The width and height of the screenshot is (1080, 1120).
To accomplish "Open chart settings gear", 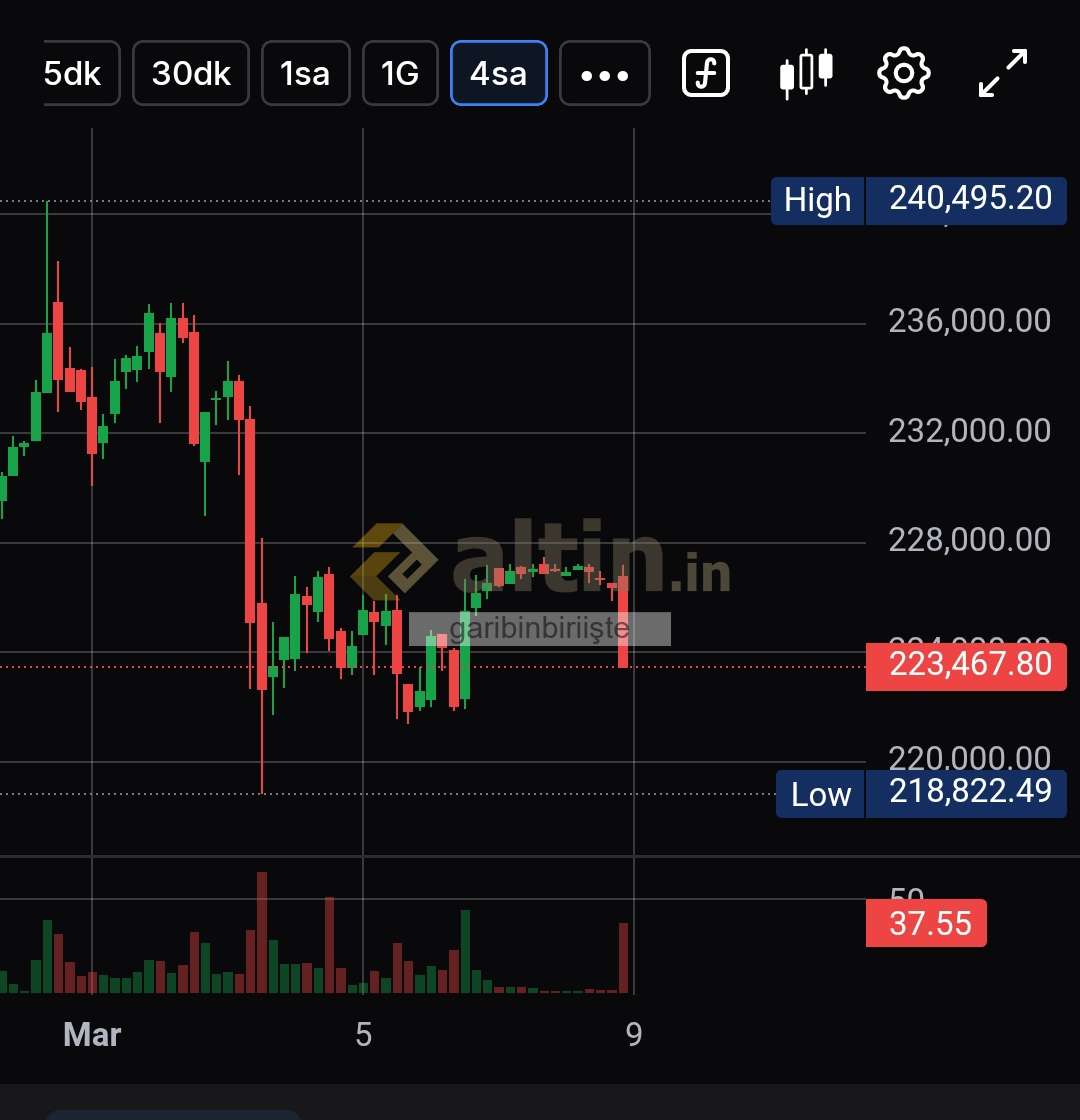I will click(x=903, y=73).
